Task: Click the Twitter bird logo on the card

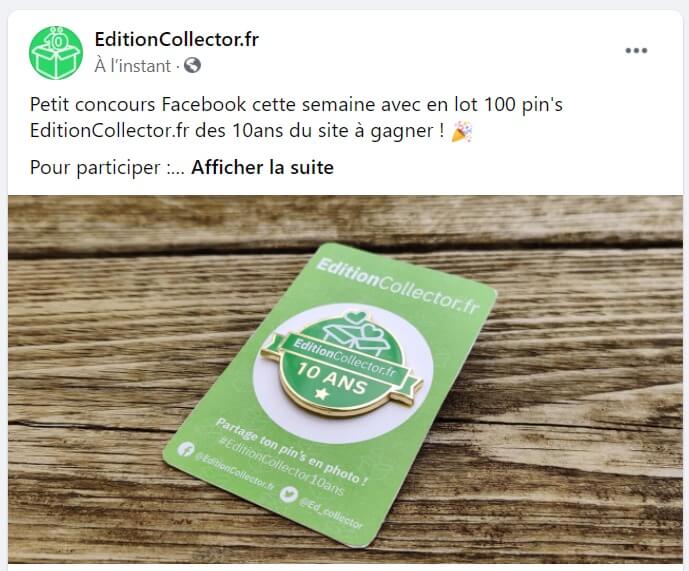Action: [x=289, y=494]
